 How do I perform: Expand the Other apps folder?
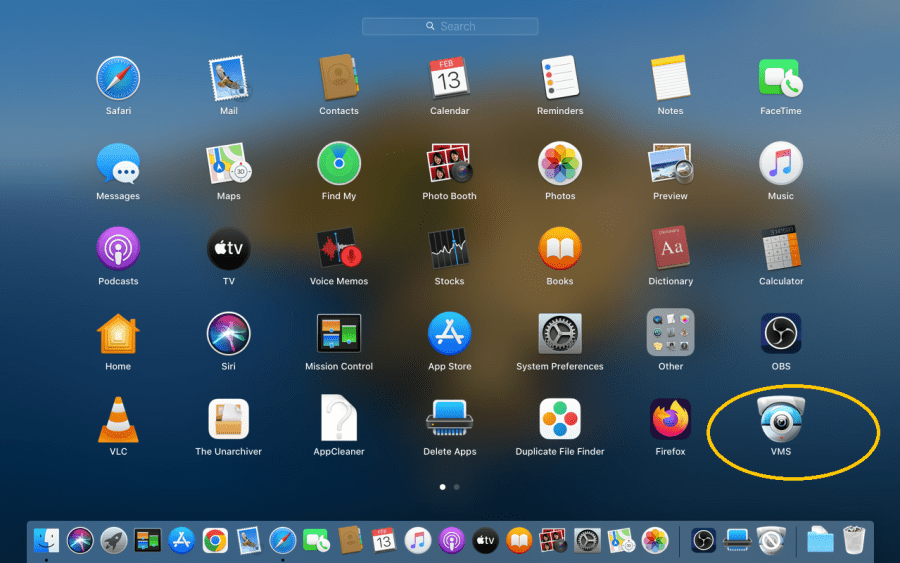[x=670, y=334]
